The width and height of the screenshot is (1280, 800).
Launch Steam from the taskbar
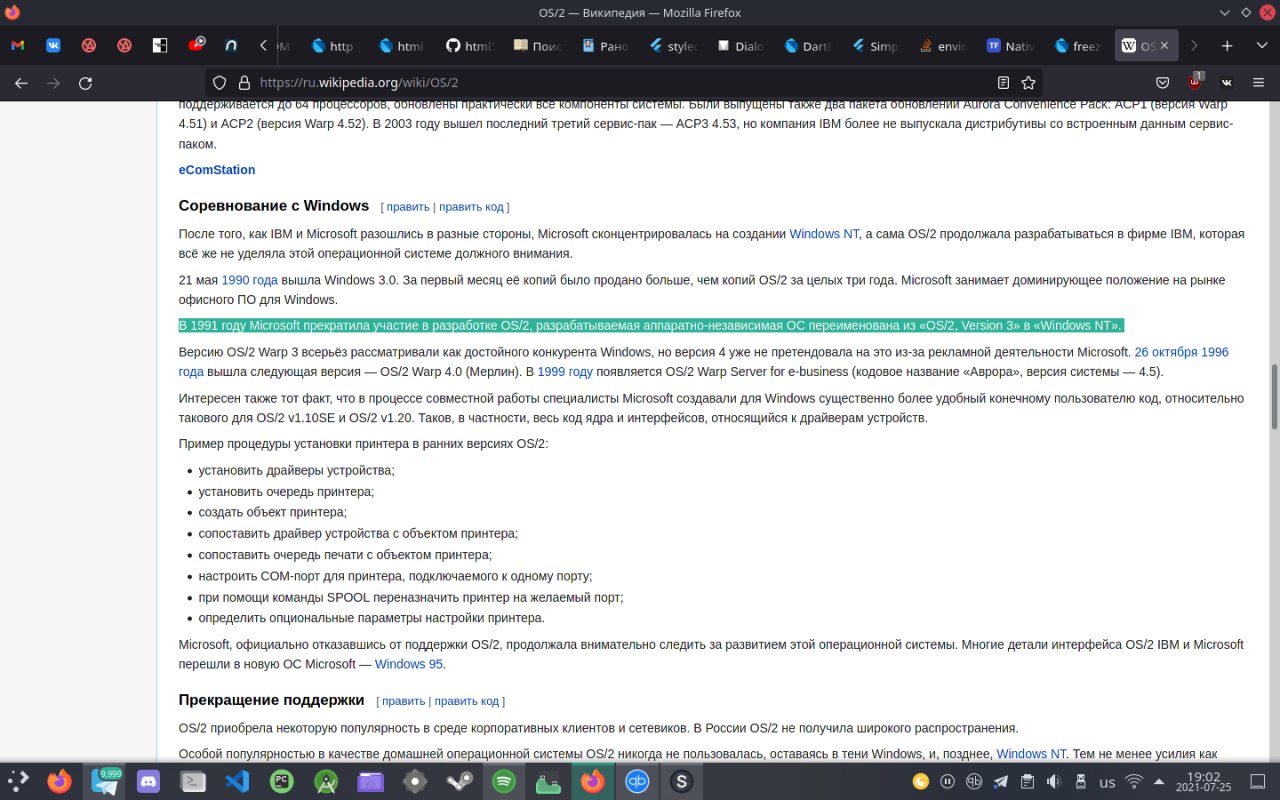(460, 781)
